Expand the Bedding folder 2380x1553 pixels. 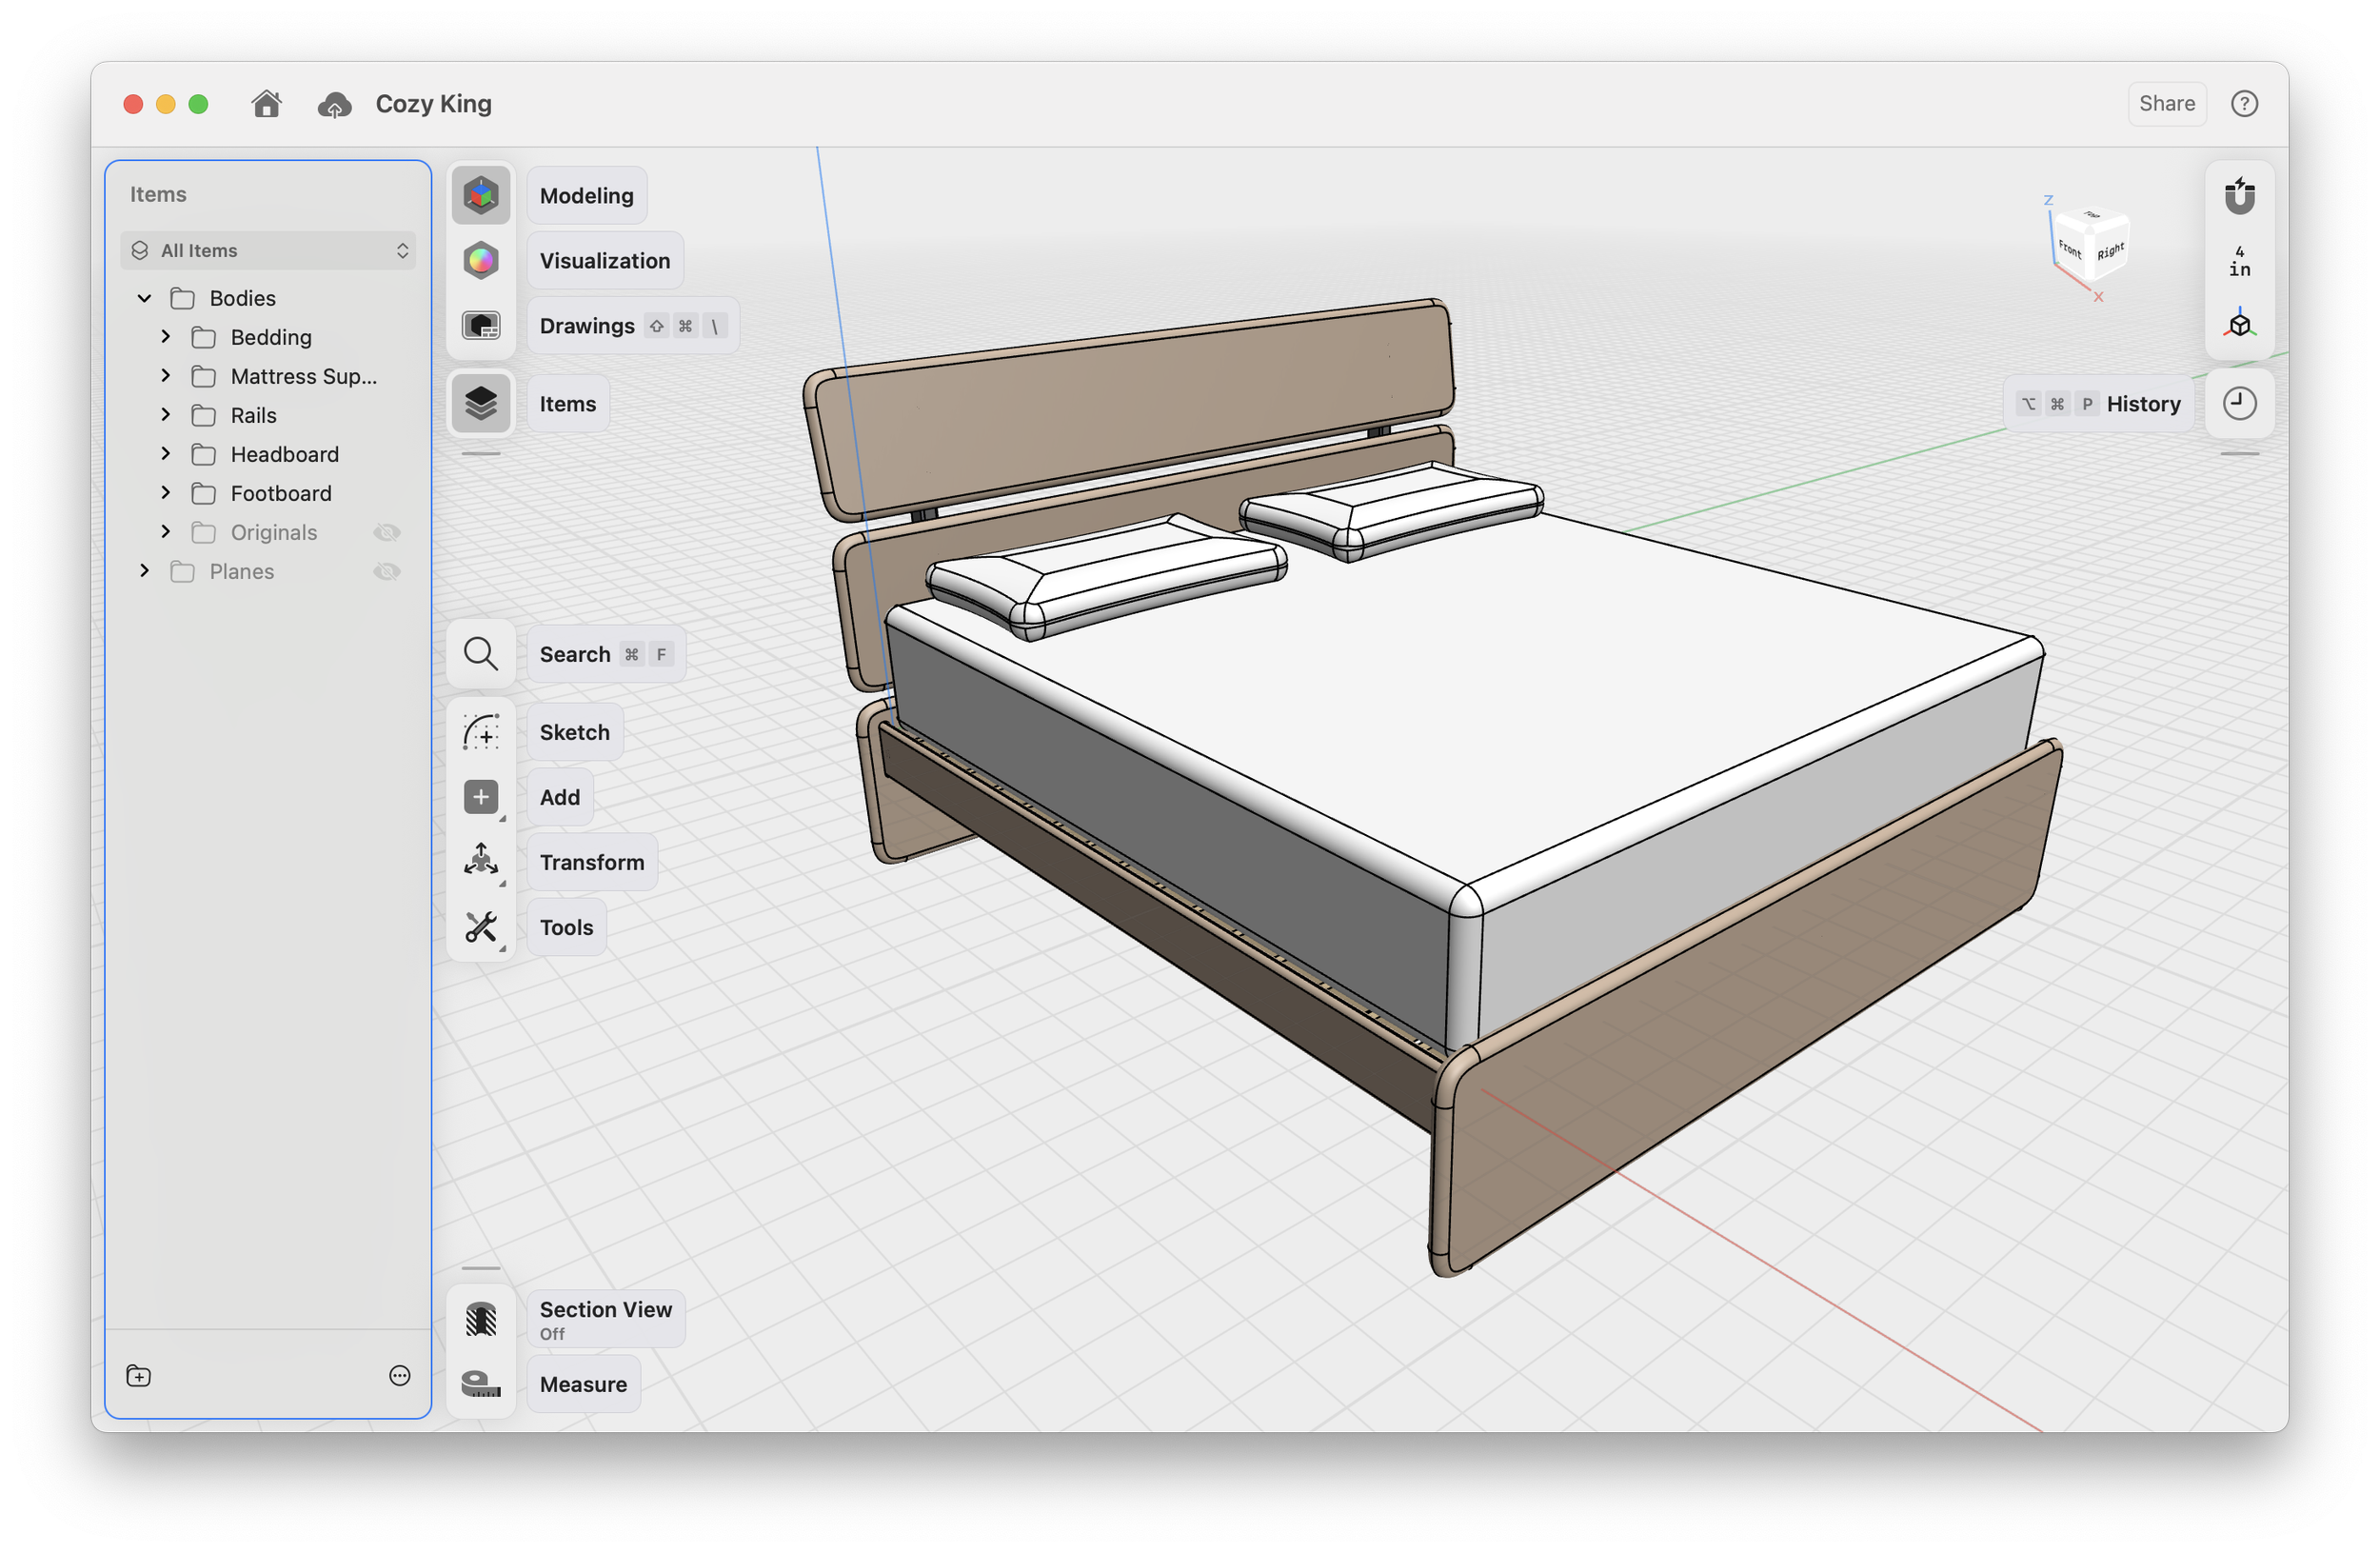click(166, 337)
